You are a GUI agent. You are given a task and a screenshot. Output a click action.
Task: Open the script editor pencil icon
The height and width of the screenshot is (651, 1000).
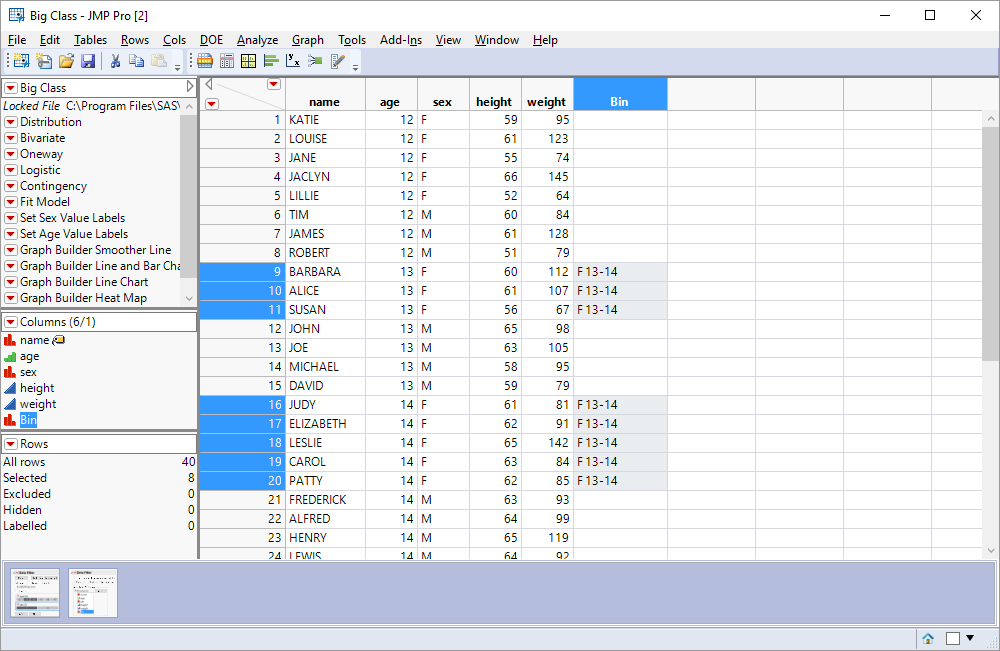[x=337, y=61]
